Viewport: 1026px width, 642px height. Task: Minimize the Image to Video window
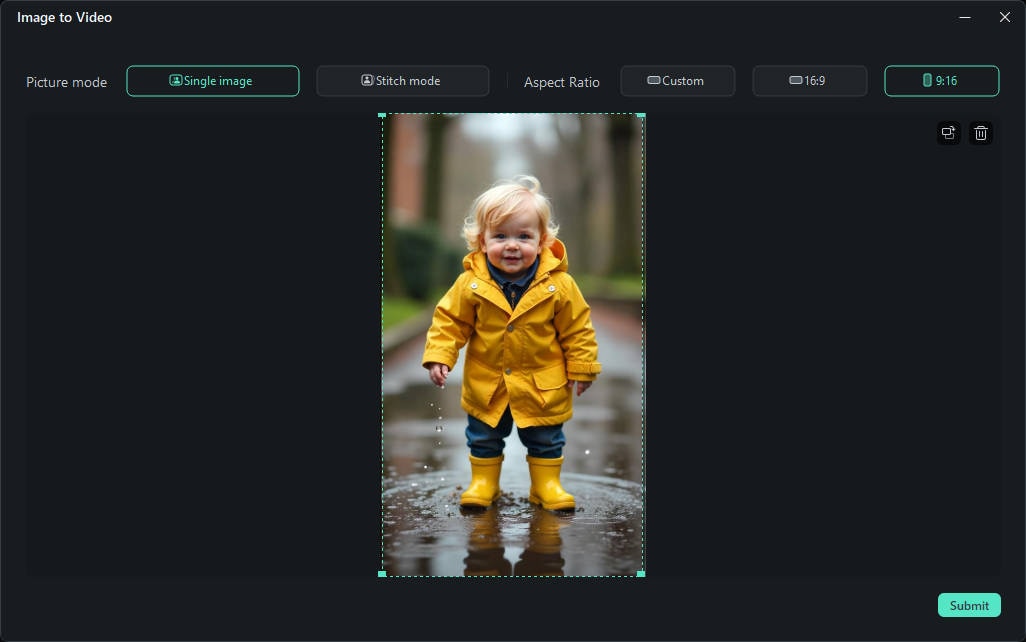click(x=964, y=17)
